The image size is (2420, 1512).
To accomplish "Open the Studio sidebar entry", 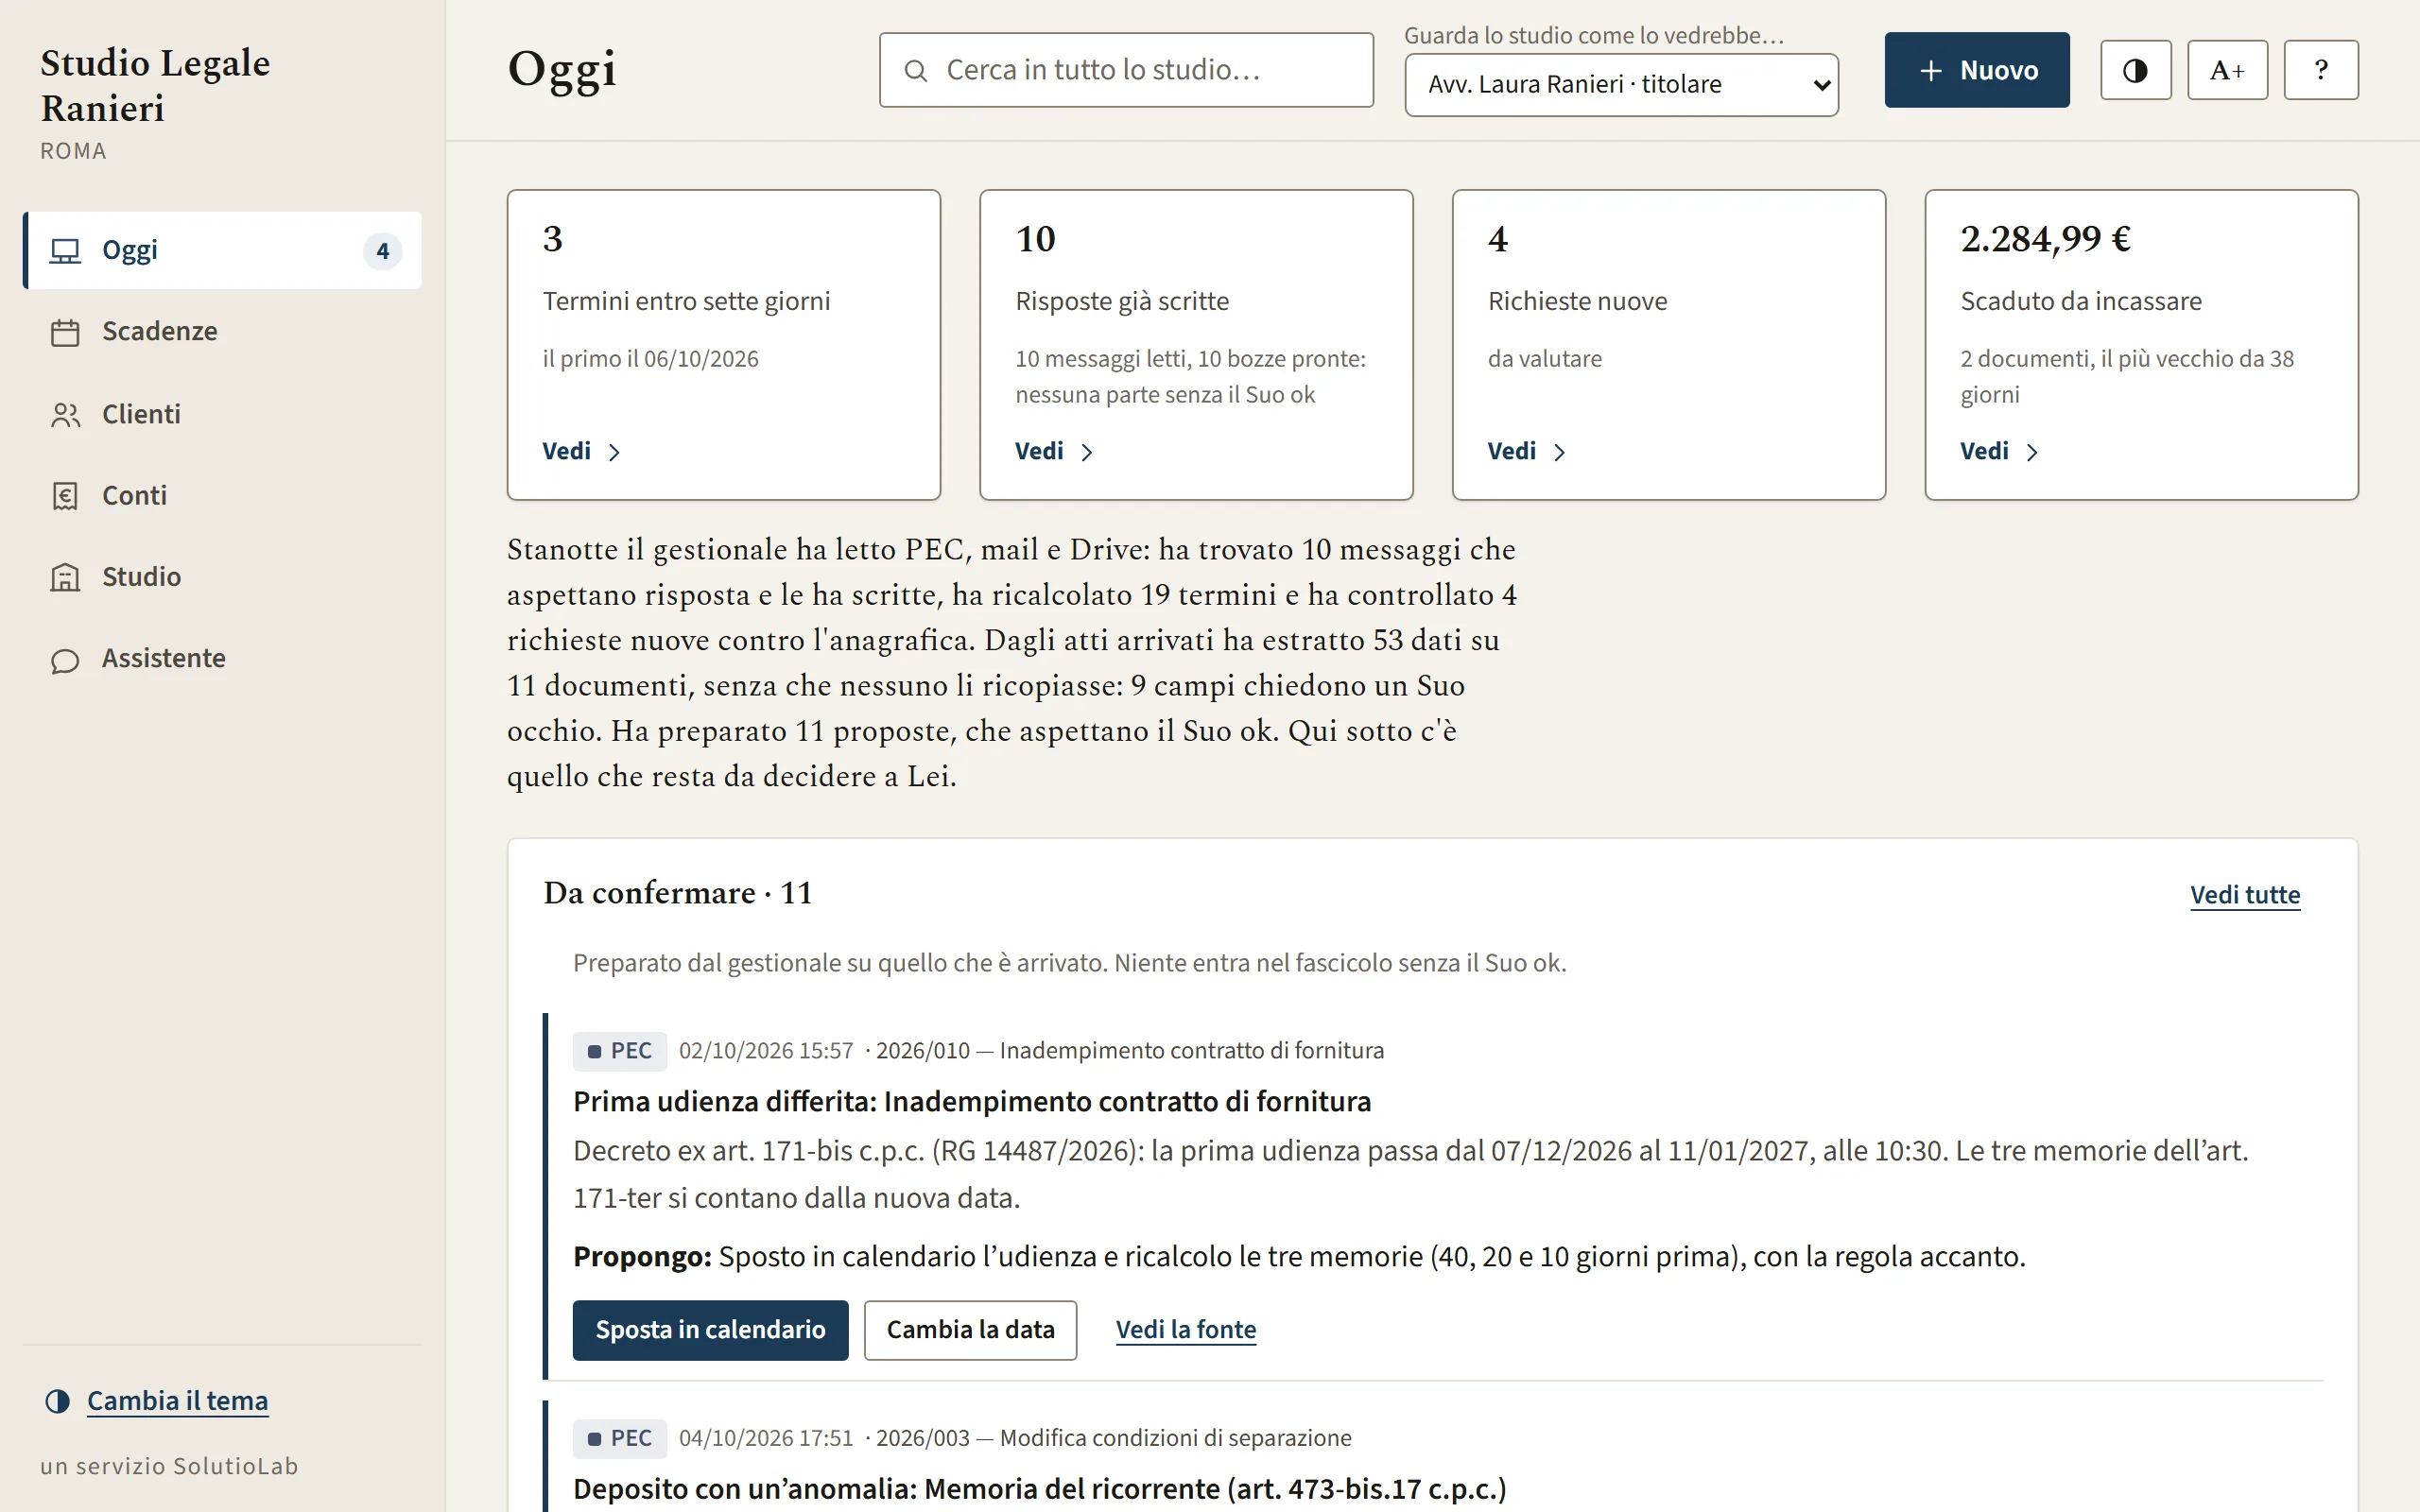I will click(222, 576).
